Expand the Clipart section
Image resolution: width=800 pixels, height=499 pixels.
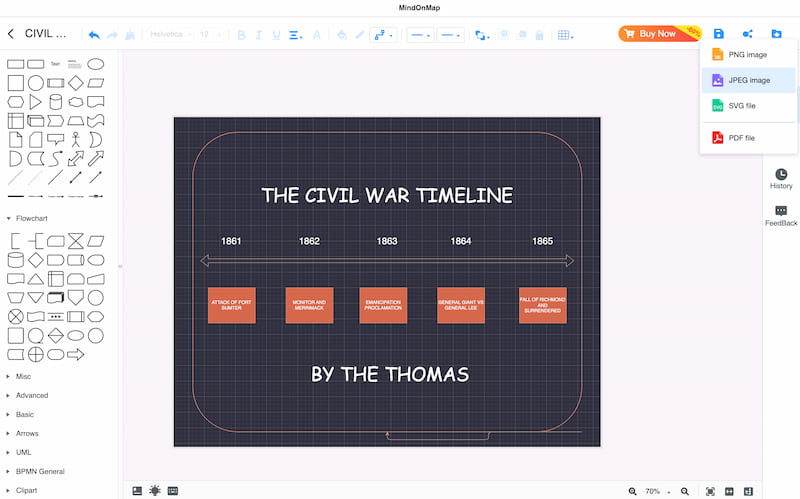pos(23,490)
